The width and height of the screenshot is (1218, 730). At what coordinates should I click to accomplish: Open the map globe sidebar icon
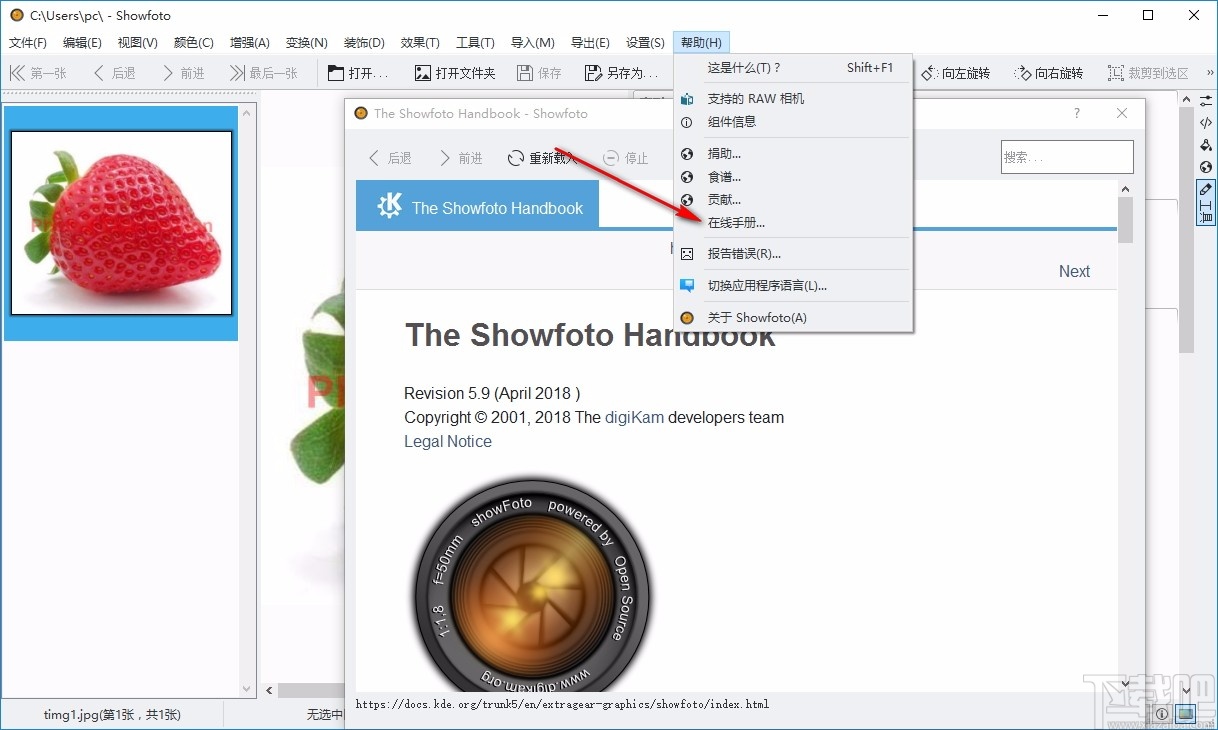1206,167
